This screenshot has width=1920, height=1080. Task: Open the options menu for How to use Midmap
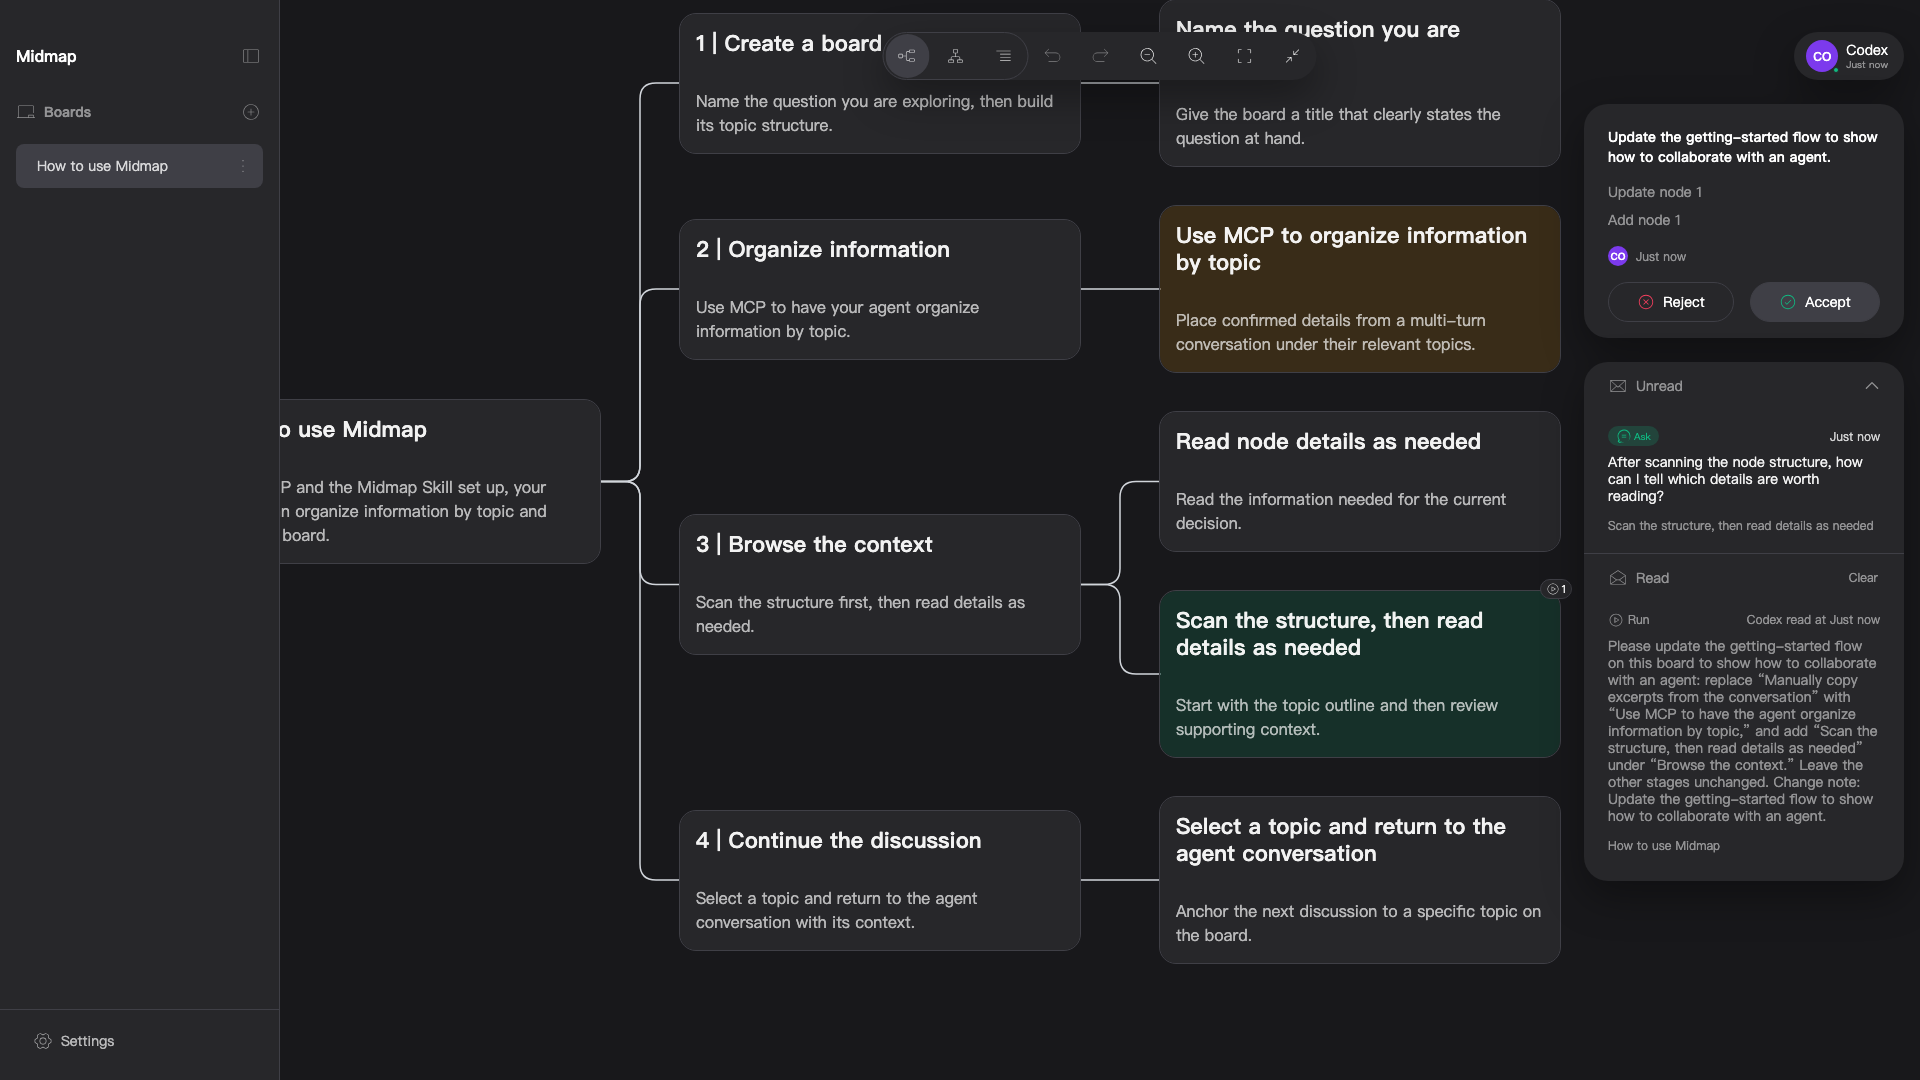tap(243, 166)
